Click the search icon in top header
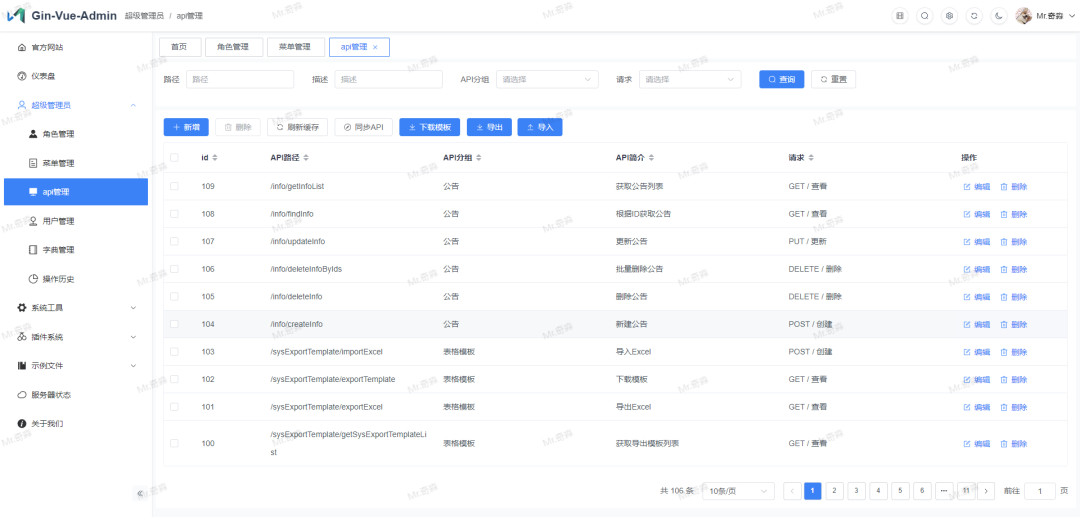Viewport: 1080px width, 517px height. 924,16
